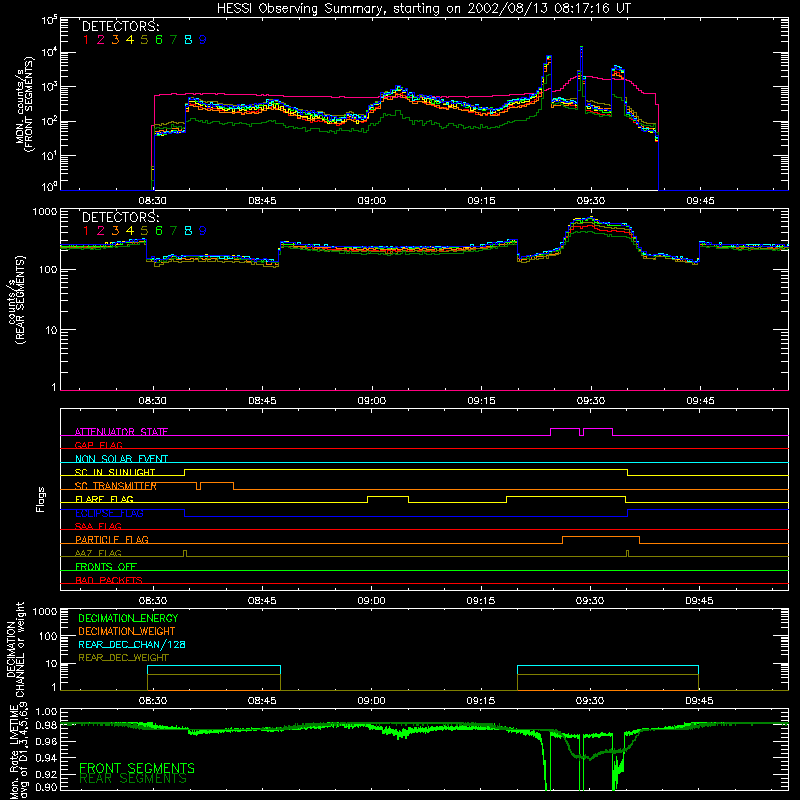Click 1000 value on rear segments y-axis
This screenshot has height=800, width=800.
pyautogui.click(x=45, y=211)
